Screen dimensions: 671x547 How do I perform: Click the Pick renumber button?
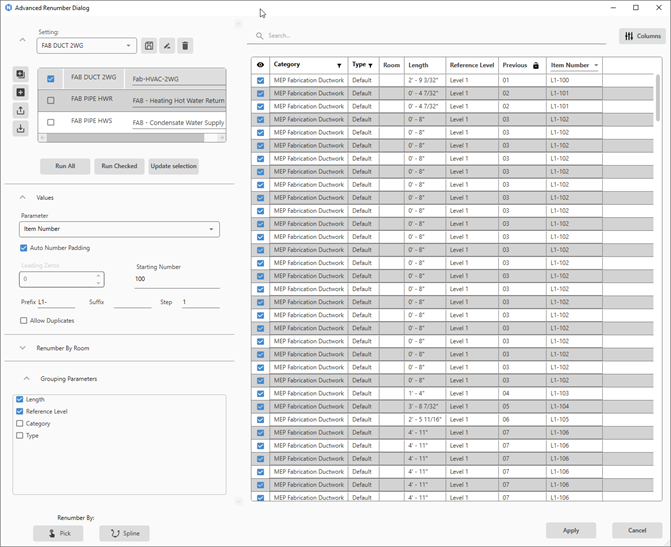[x=58, y=533]
